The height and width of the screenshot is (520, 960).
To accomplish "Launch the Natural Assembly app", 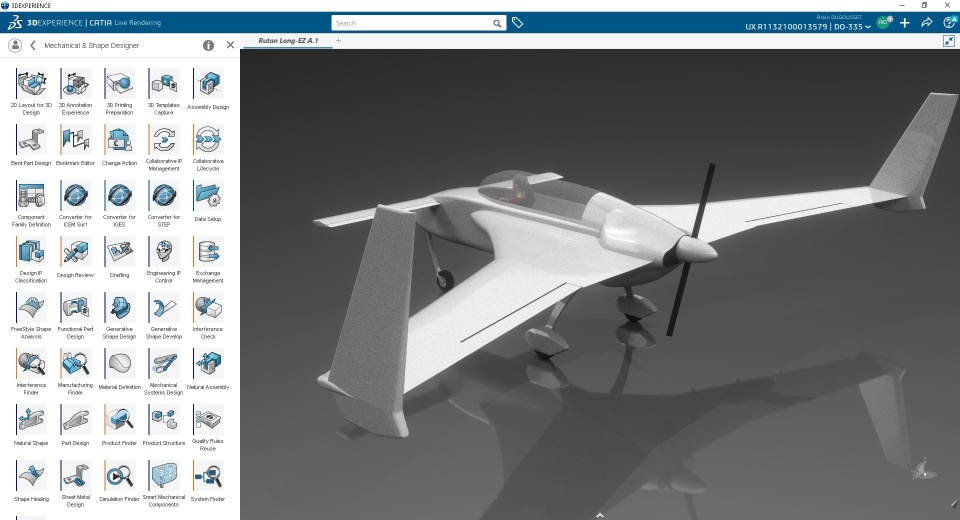I will tap(208, 364).
